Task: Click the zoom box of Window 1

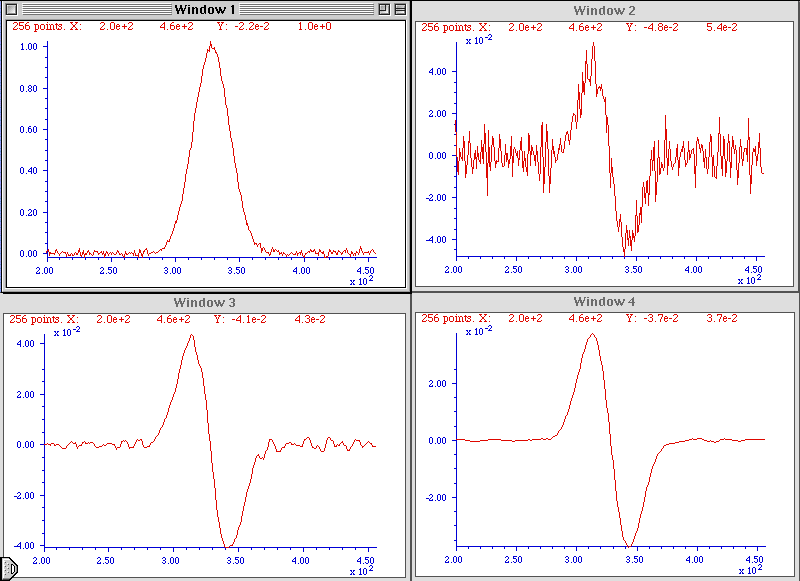Action: coord(382,9)
